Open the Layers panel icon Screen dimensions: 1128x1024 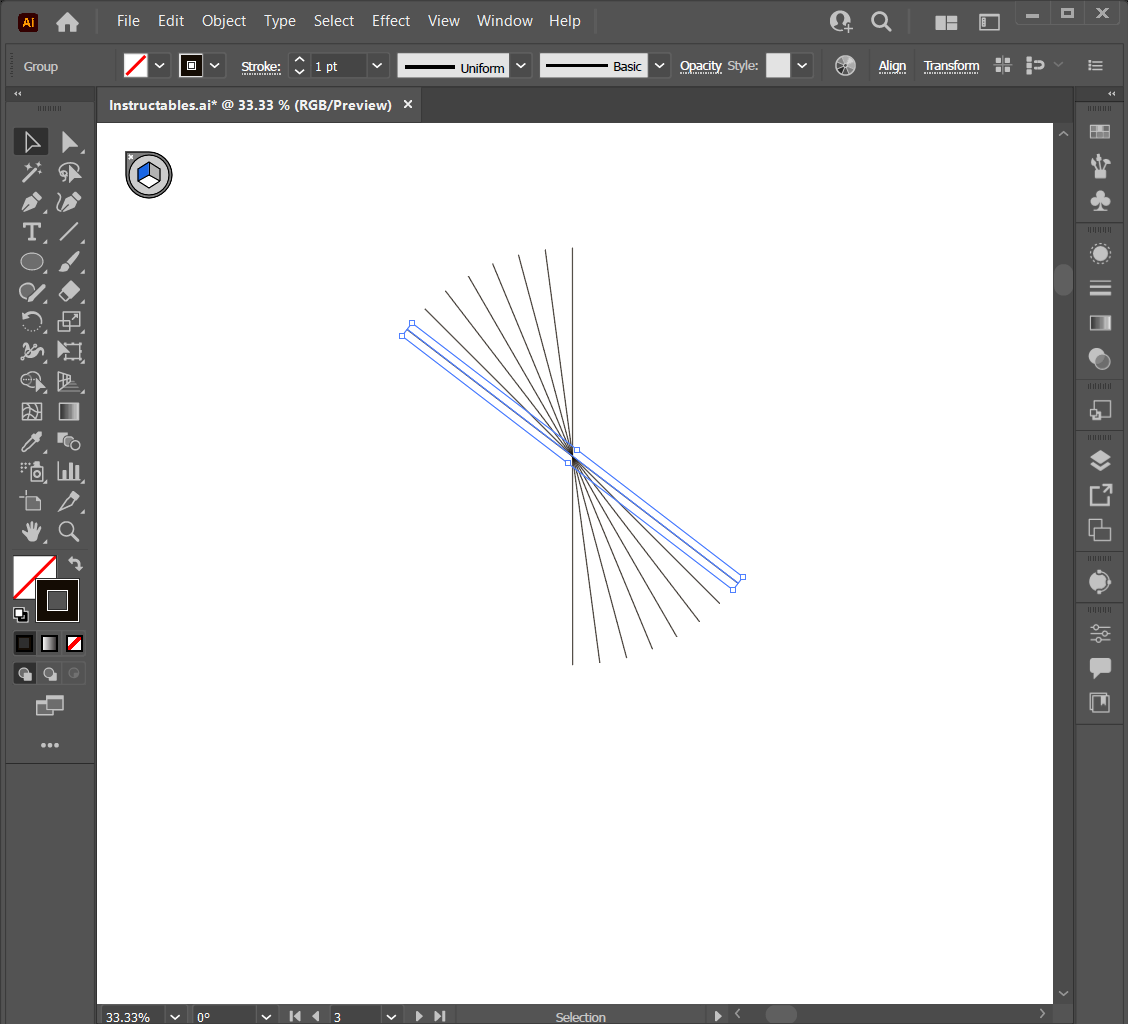point(1100,461)
